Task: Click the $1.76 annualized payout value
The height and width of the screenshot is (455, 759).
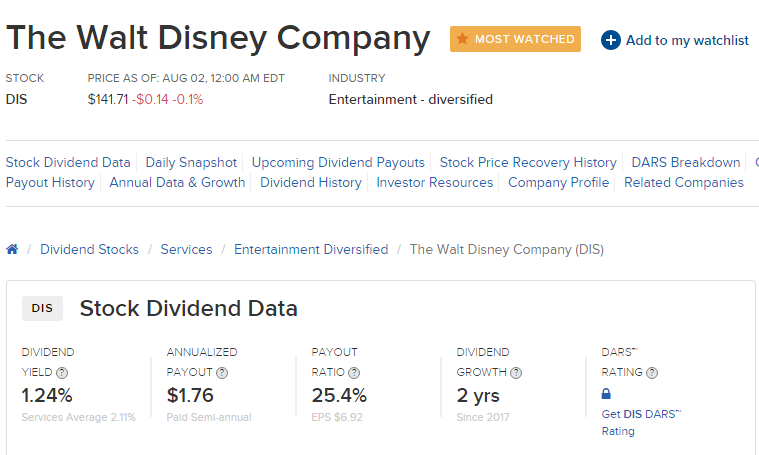Action: coord(190,395)
